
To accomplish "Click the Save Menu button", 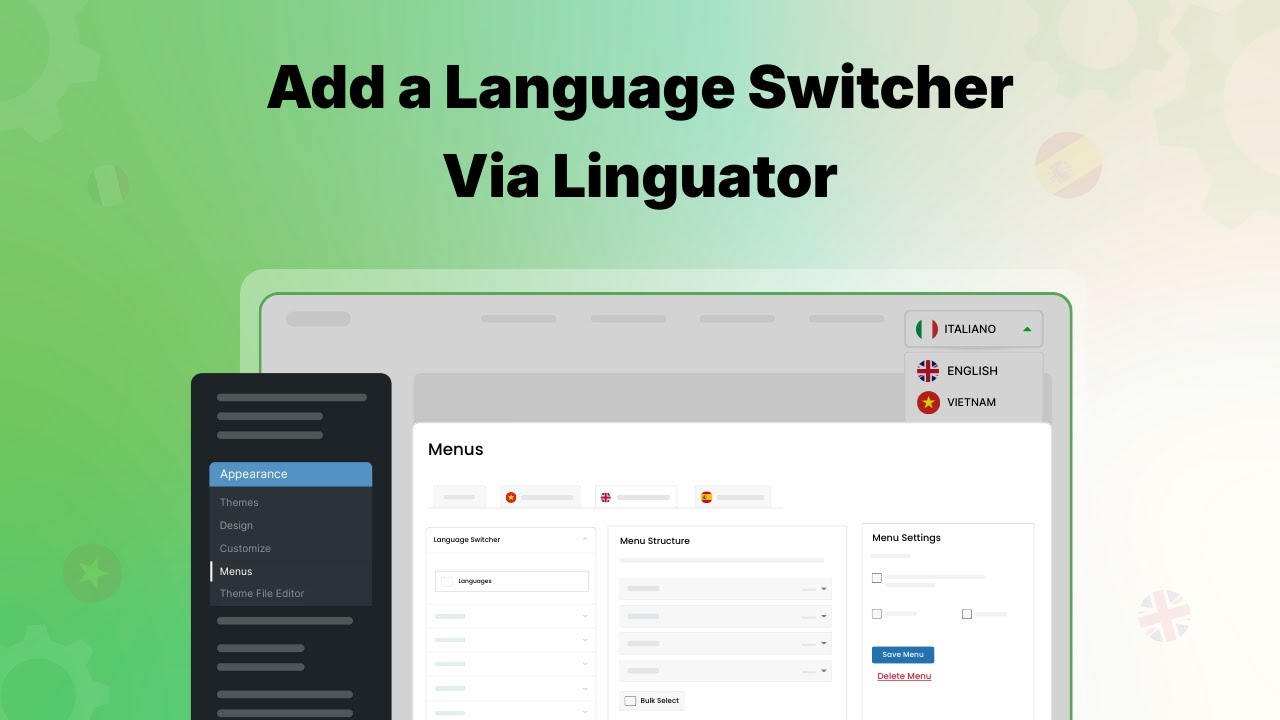I will (x=902, y=654).
